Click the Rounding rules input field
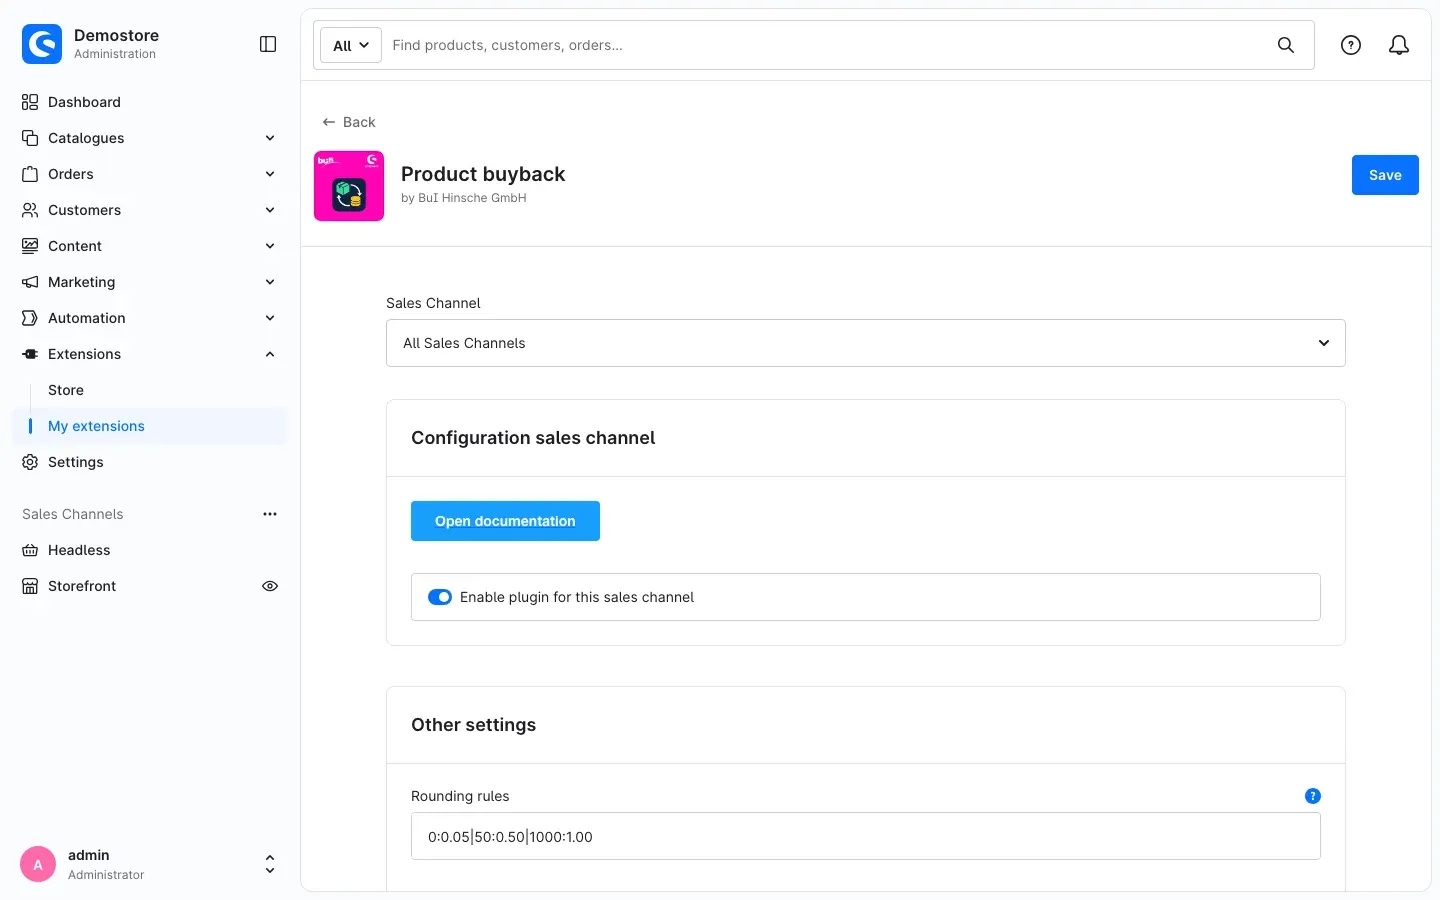Screen dimensions: 1440x900 point(866,836)
